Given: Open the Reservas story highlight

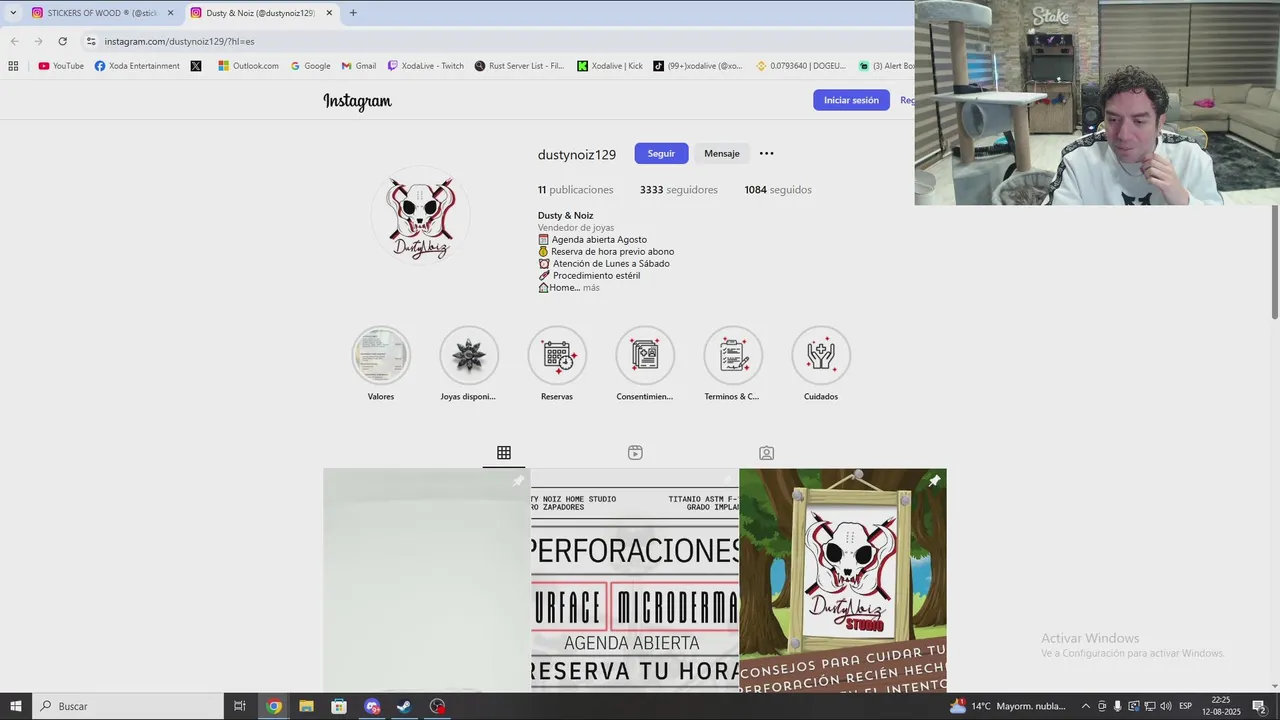Looking at the screenshot, I should [x=557, y=355].
